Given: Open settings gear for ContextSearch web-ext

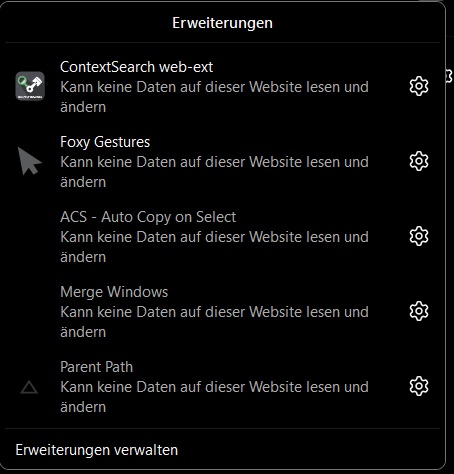Looking at the screenshot, I should [419, 86].
